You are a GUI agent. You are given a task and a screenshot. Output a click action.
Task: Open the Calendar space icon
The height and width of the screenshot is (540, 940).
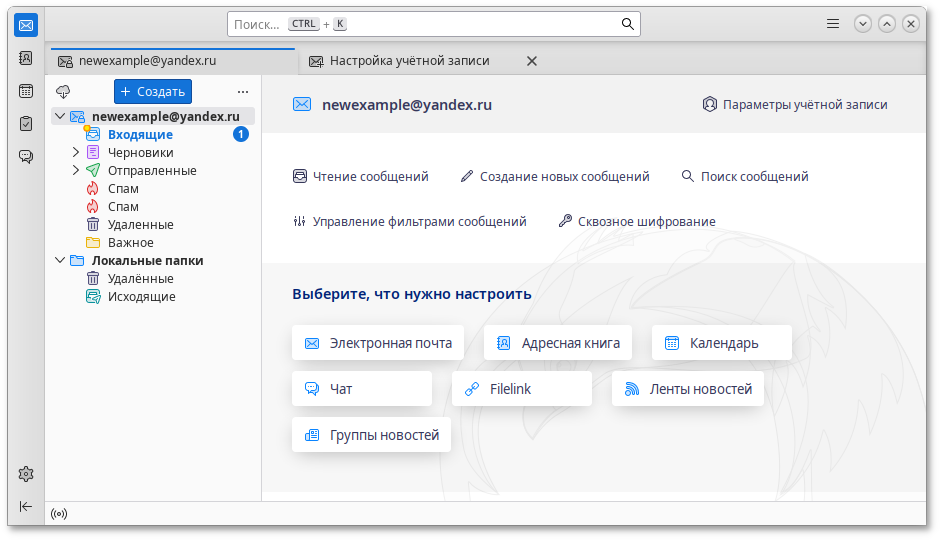click(26, 91)
